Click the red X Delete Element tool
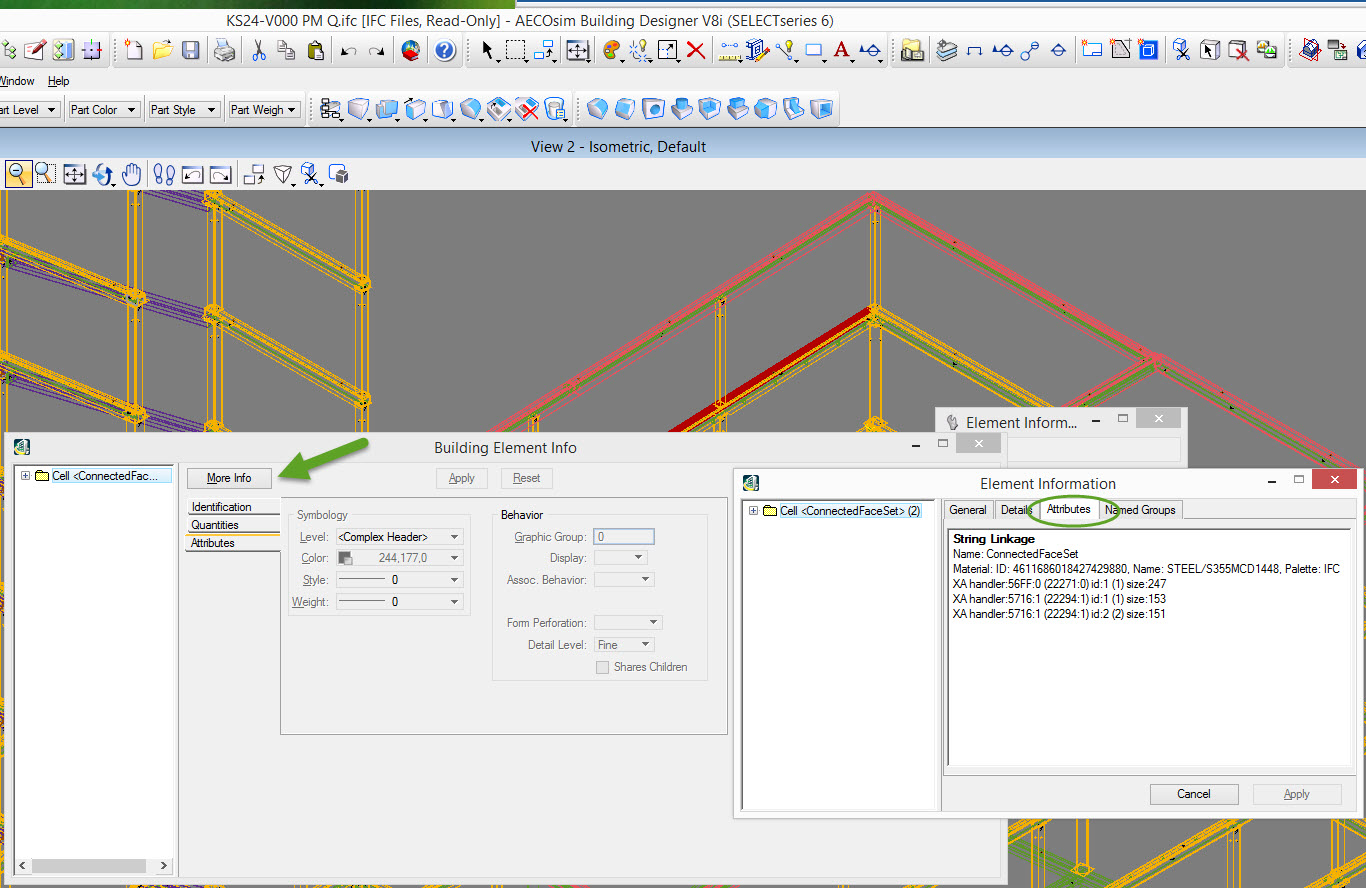1366x888 pixels. point(696,50)
